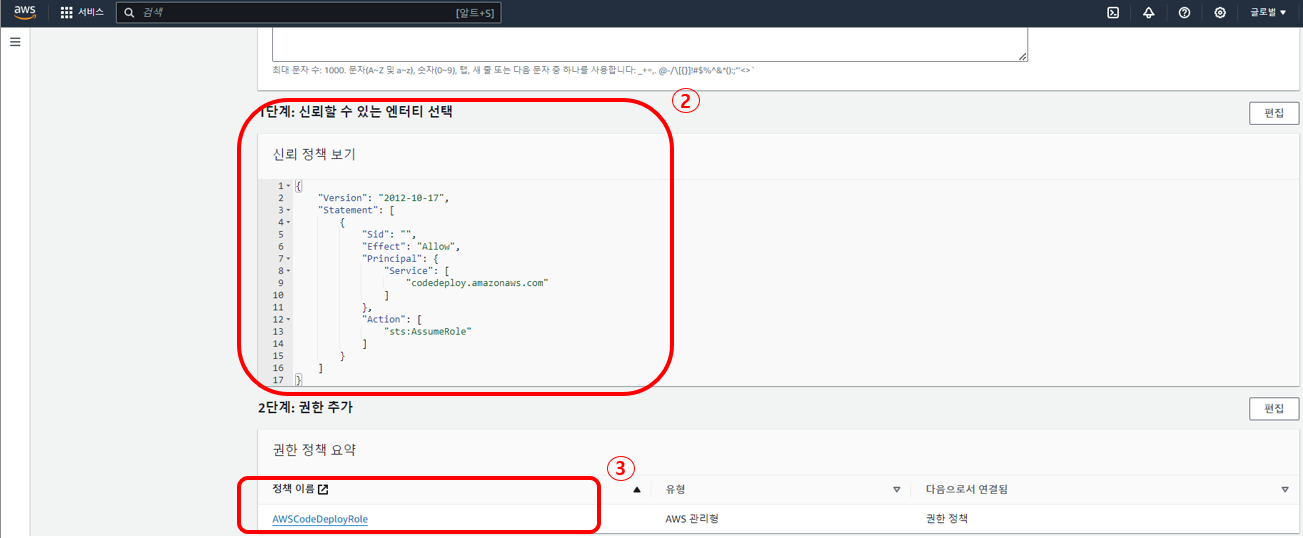Collapse the fold arrow on line 4
This screenshot has width=1303, height=538.
(x=288, y=222)
